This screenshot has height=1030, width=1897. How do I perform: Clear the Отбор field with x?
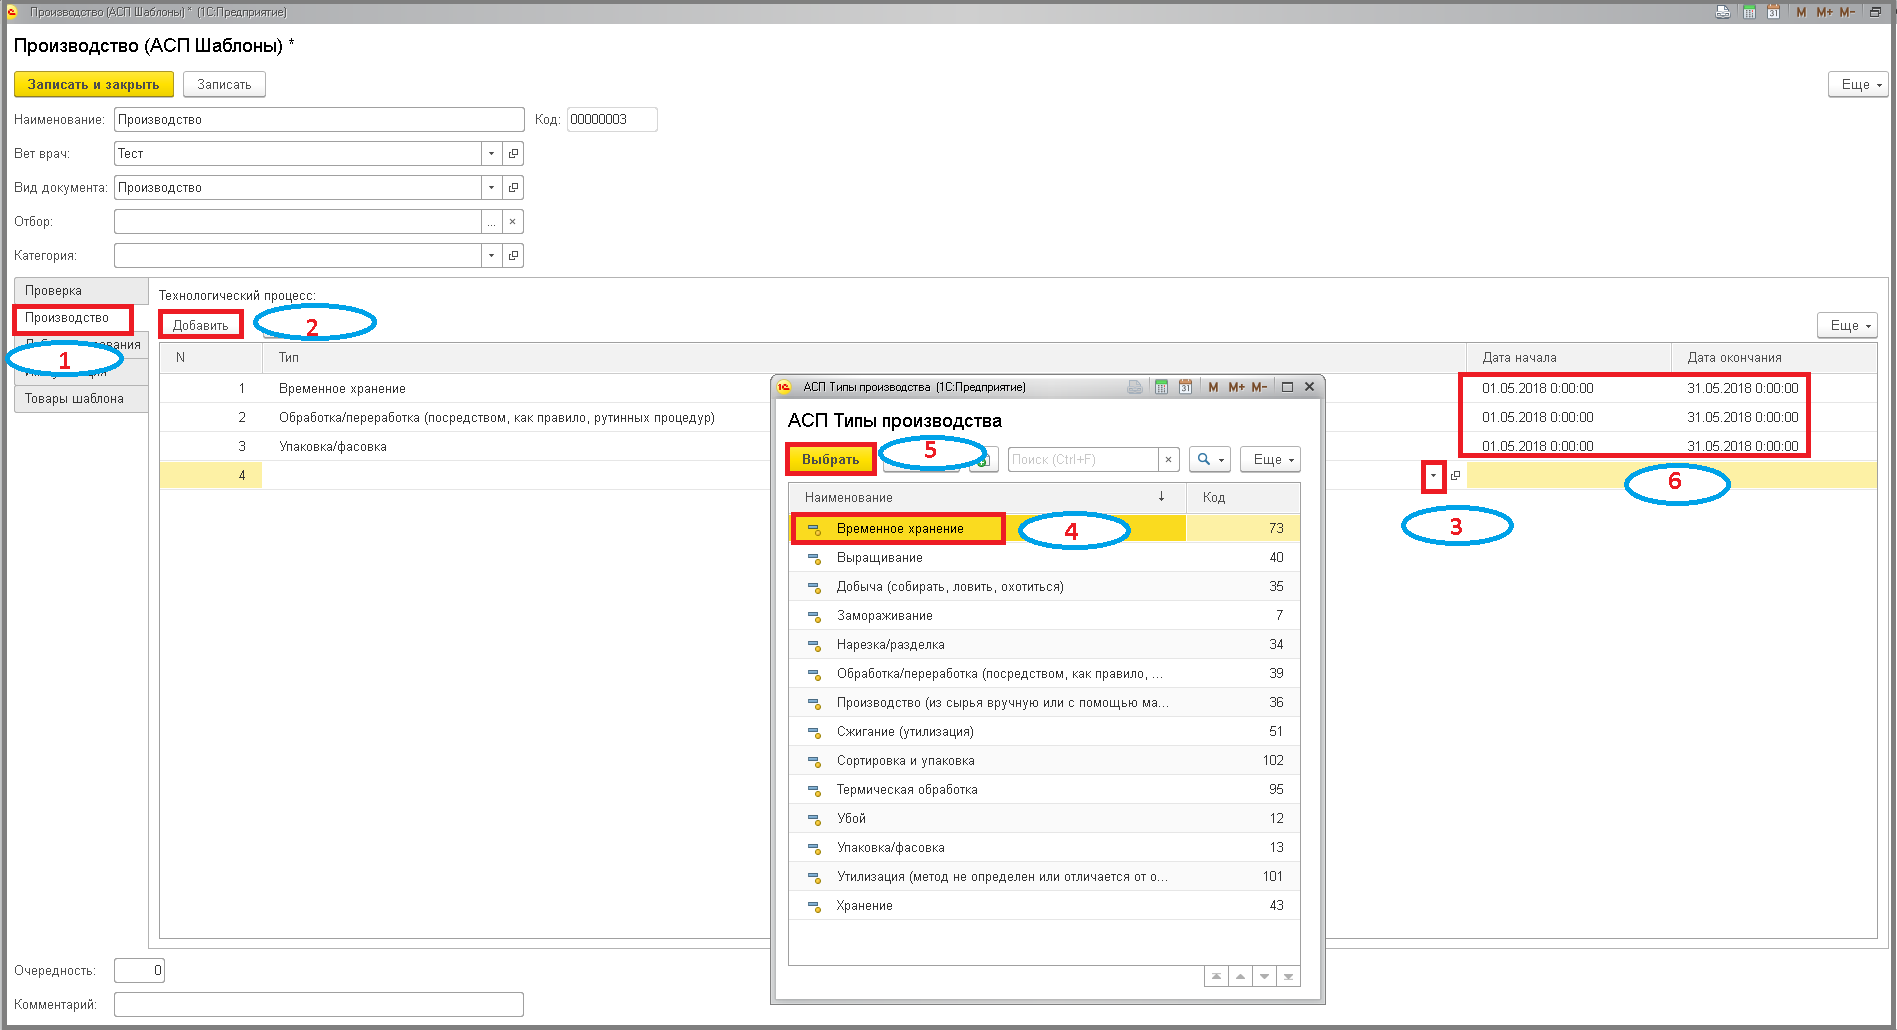click(x=513, y=222)
